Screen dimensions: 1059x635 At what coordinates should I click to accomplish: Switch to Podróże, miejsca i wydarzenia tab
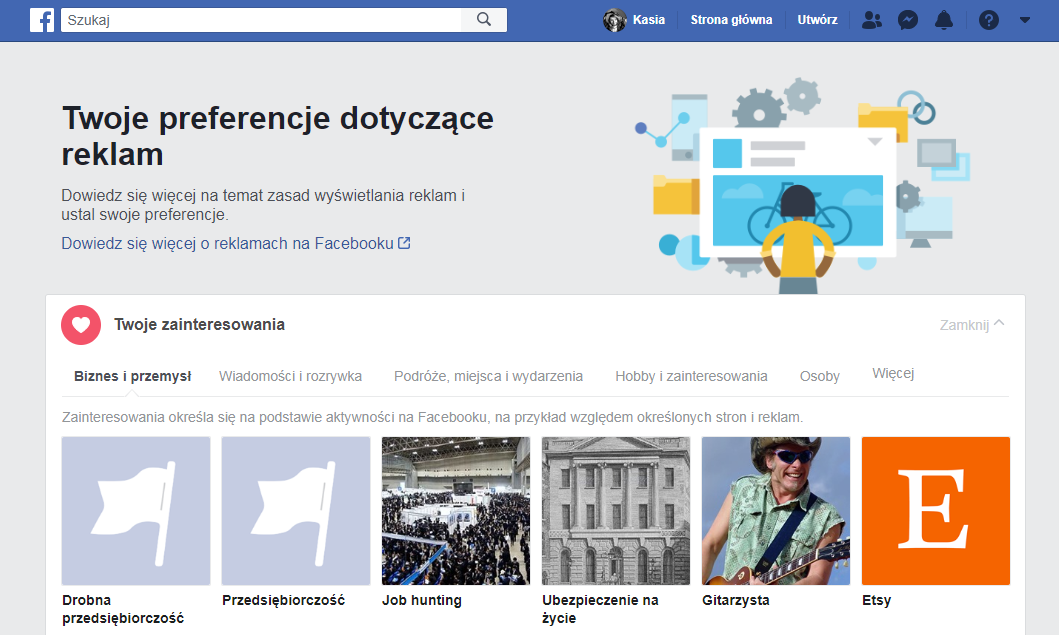click(x=488, y=376)
